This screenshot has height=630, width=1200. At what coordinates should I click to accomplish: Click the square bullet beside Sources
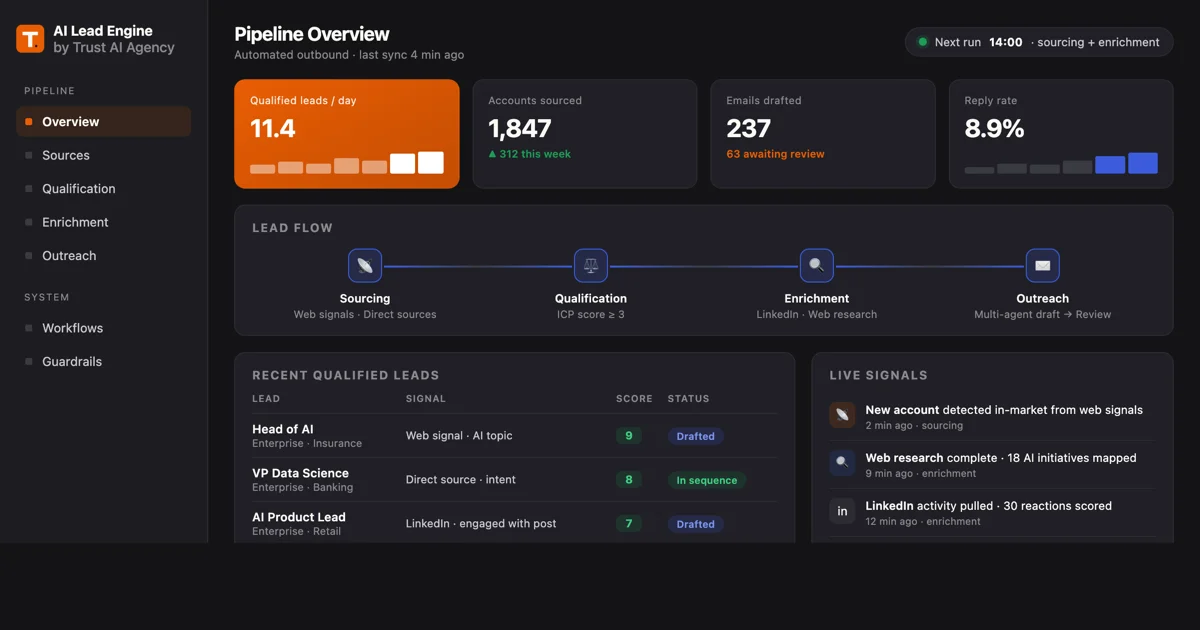pos(29,155)
